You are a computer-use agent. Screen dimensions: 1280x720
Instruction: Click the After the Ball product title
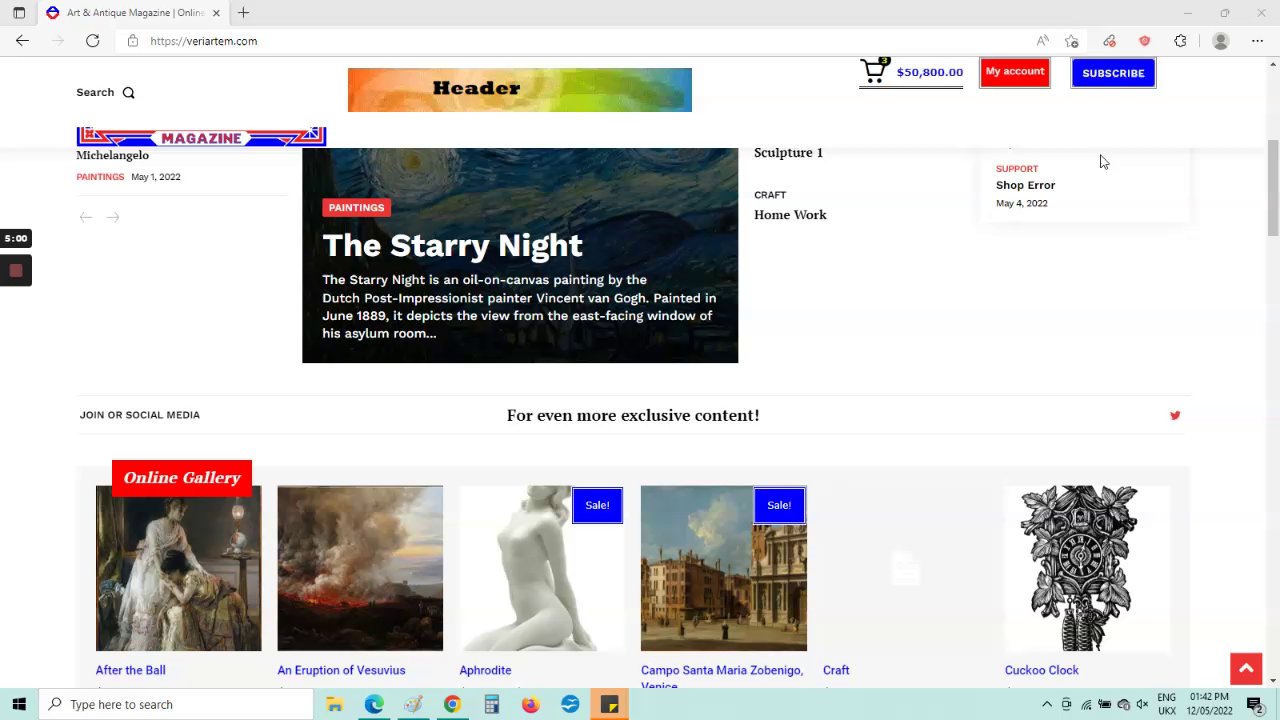coord(130,670)
